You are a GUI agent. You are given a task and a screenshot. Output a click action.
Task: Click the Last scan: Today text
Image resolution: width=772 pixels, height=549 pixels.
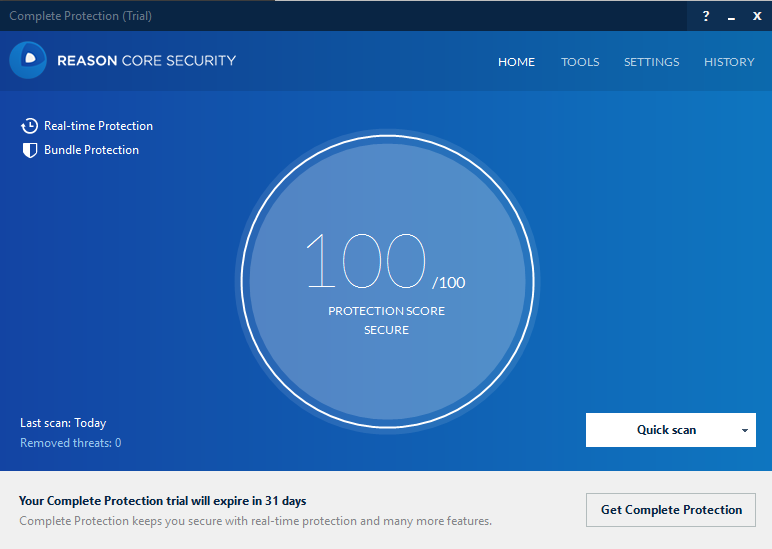63,423
